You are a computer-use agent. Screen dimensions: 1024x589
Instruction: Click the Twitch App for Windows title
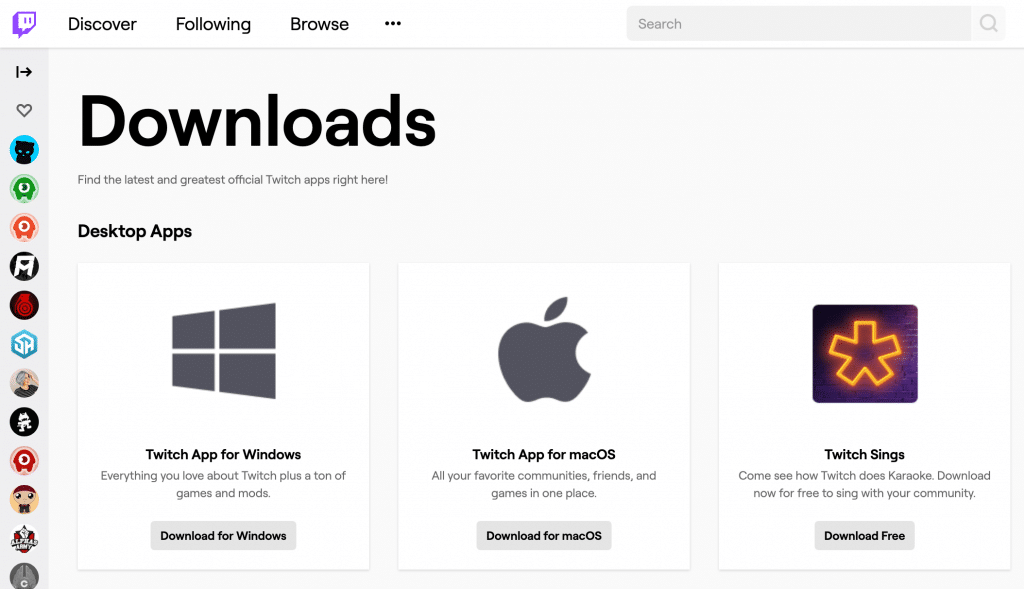click(x=223, y=454)
